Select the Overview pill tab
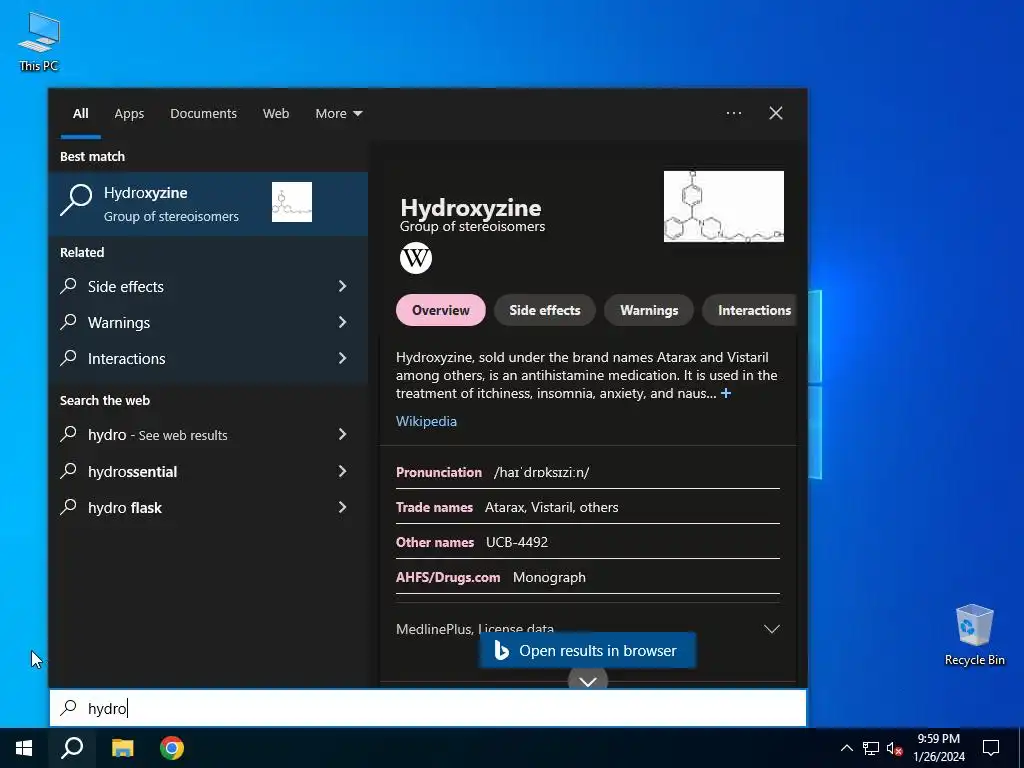The height and width of the screenshot is (768, 1024). tap(441, 310)
